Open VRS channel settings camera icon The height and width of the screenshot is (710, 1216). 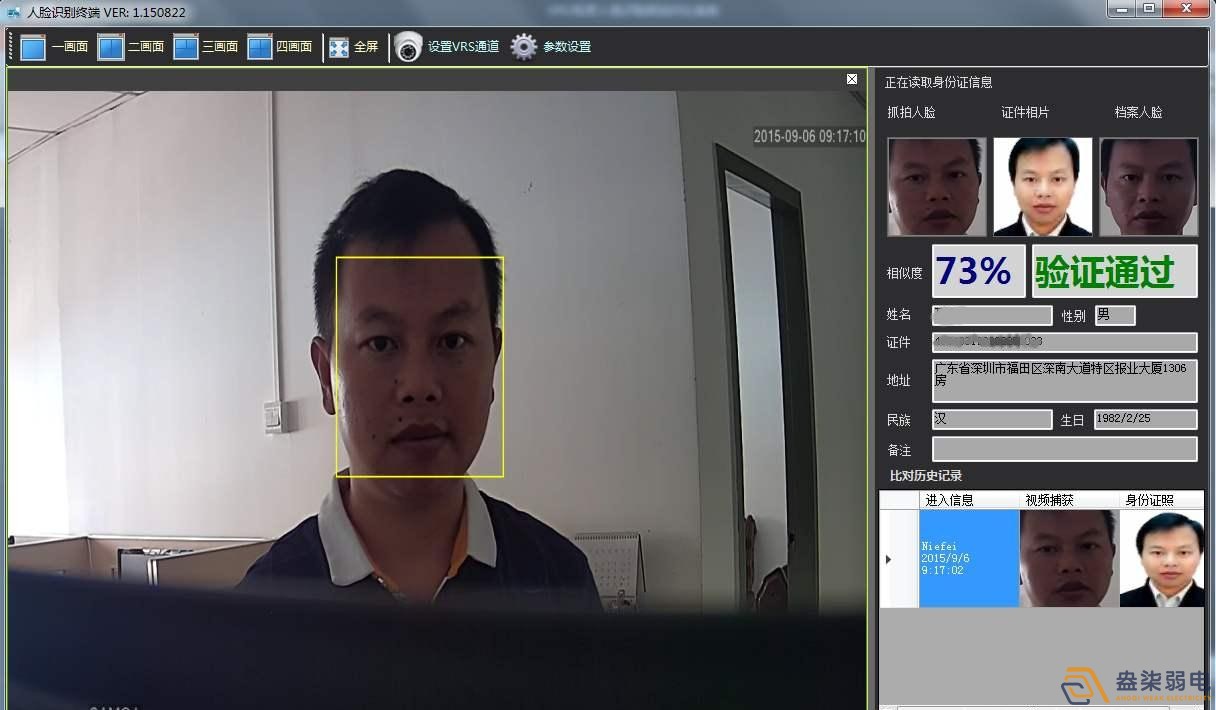[408, 45]
